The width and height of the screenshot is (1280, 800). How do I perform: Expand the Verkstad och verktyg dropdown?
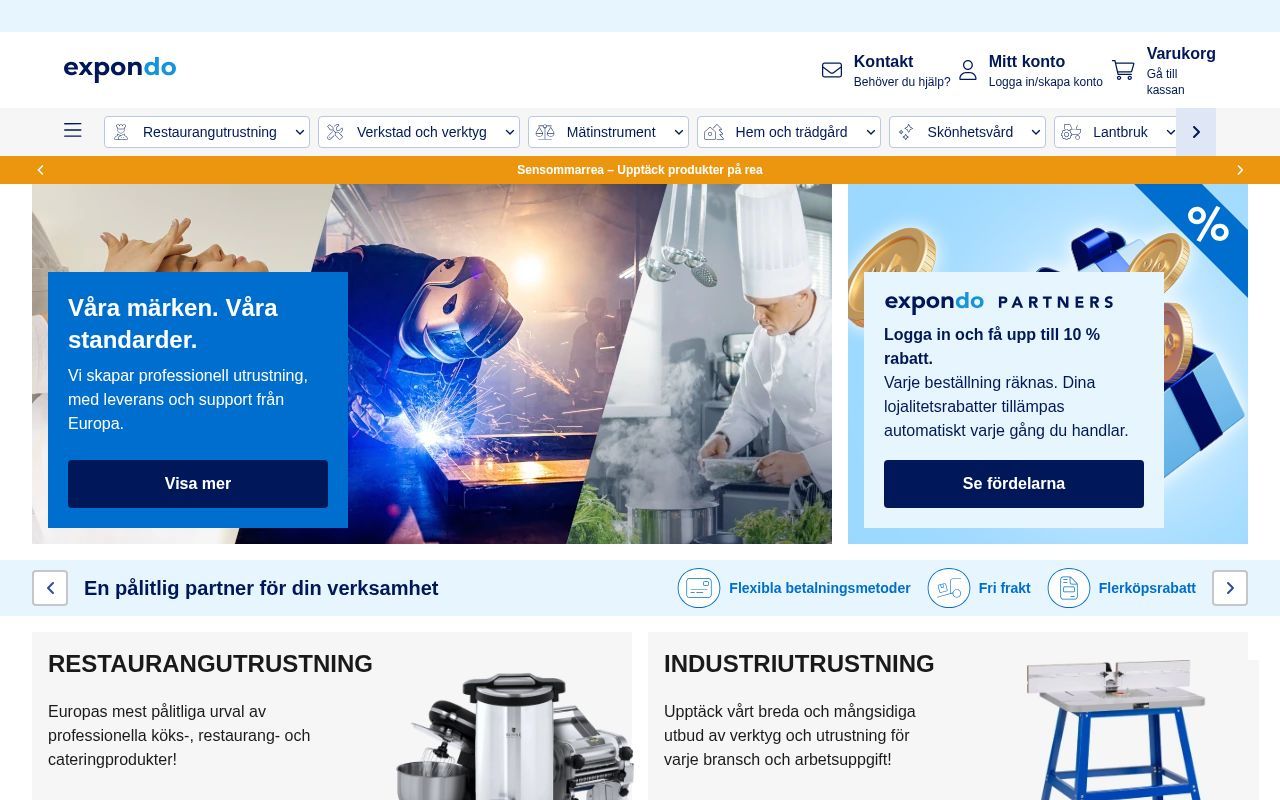click(x=510, y=132)
